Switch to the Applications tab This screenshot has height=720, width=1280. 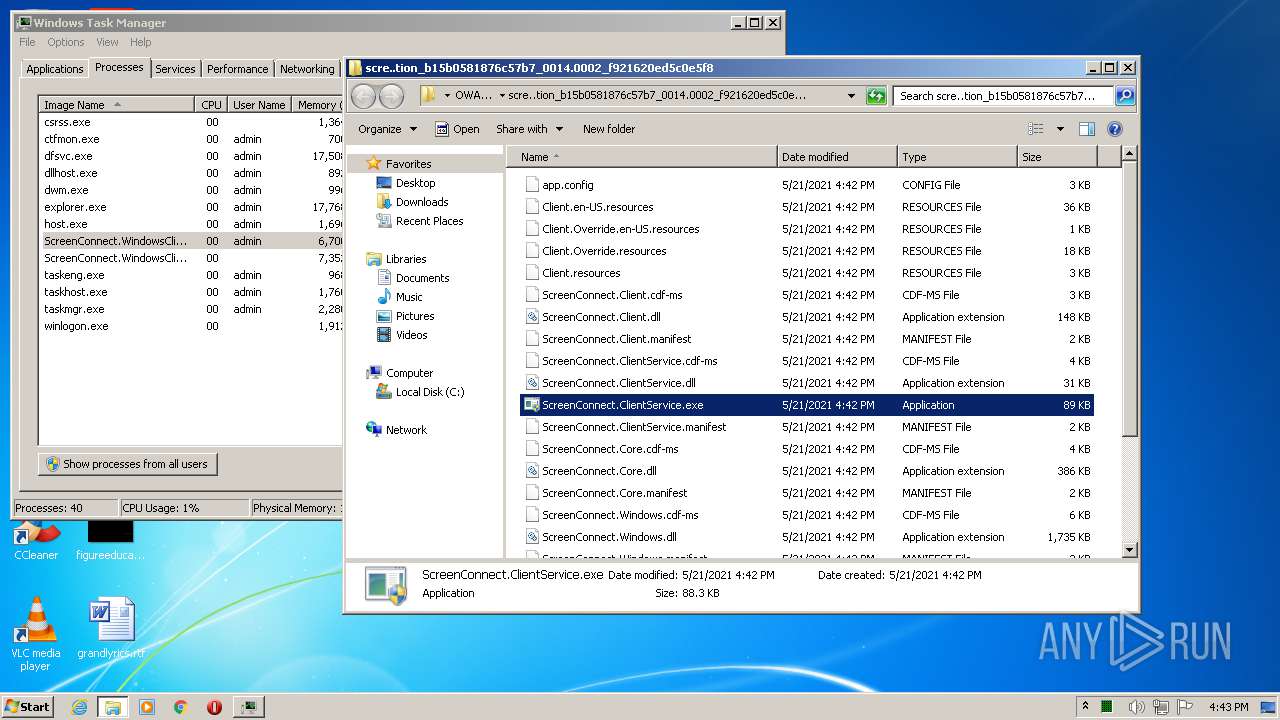pyautogui.click(x=54, y=69)
